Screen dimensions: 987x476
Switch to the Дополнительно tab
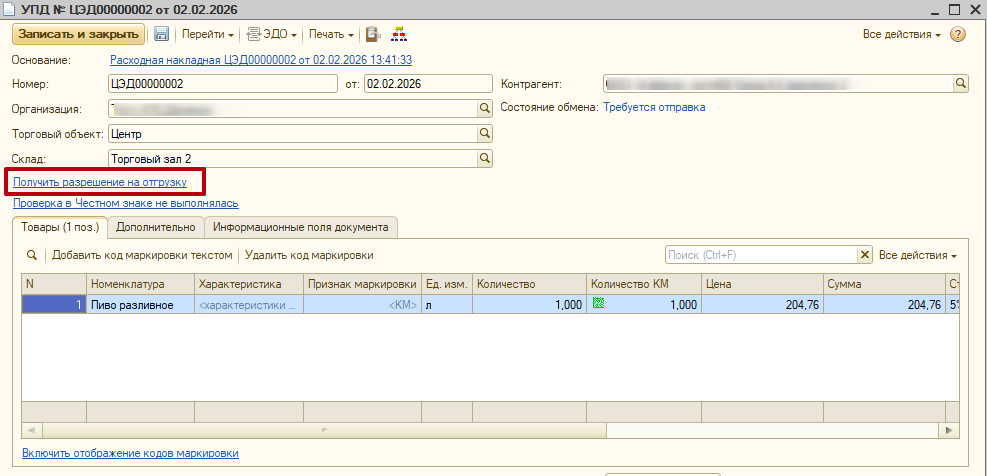pos(155,226)
